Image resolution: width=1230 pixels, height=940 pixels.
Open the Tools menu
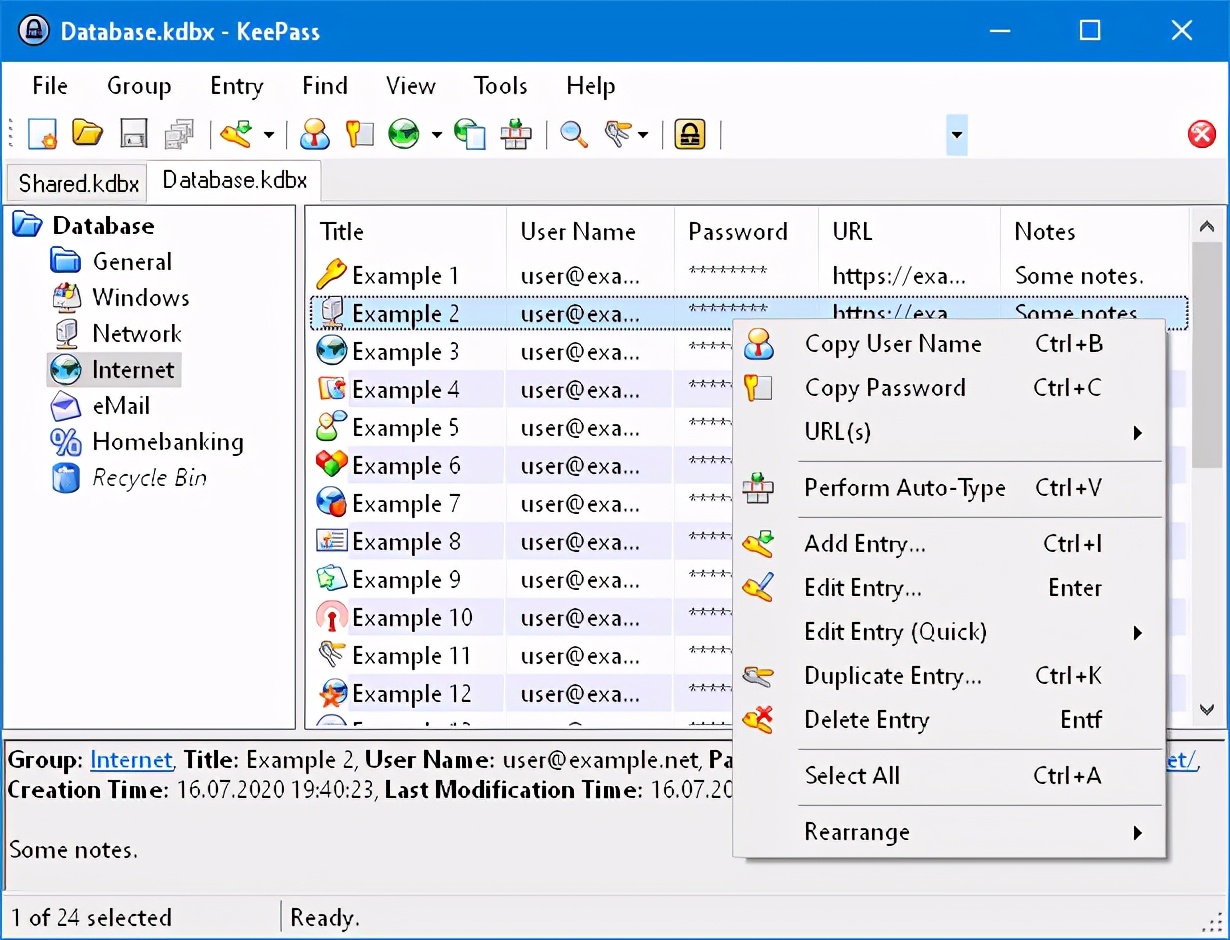point(500,86)
